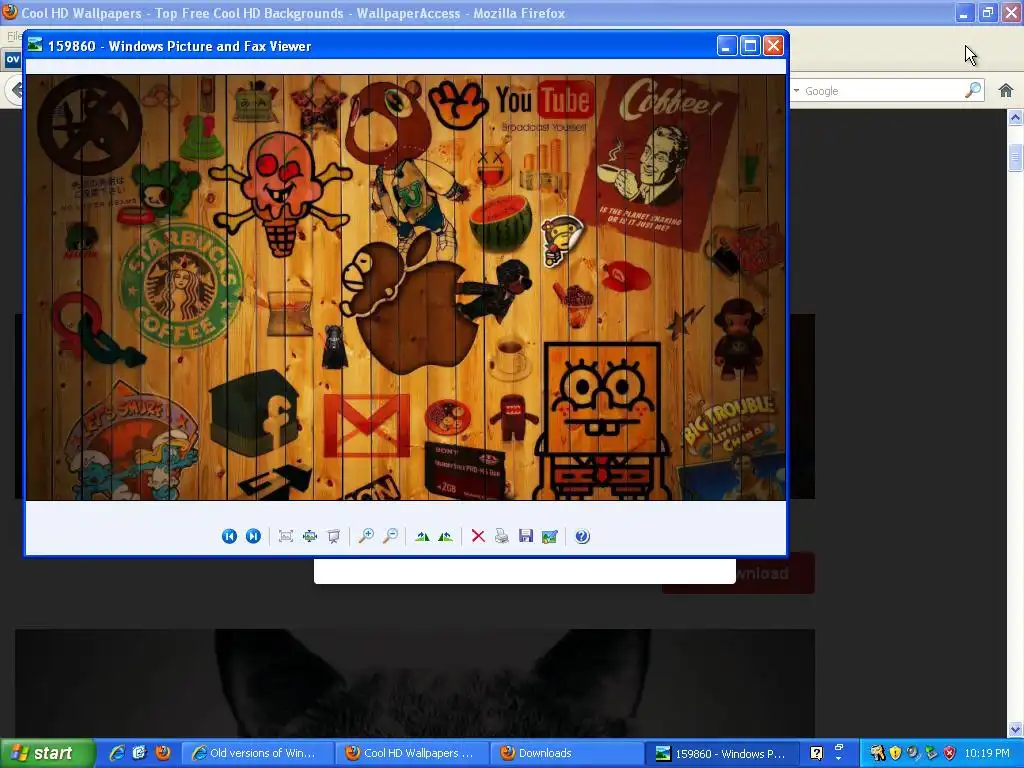Delete the image with the red X
The height and width of the screenshot is (768, 1024).
click(478, 536)
